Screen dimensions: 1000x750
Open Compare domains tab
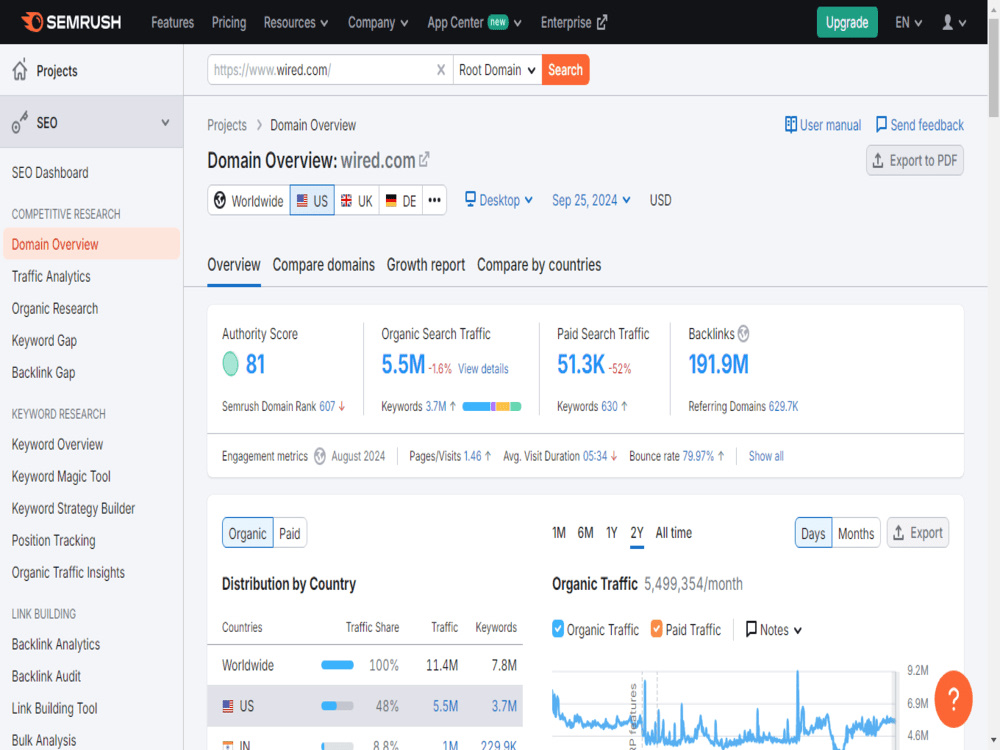pos(323,265)
